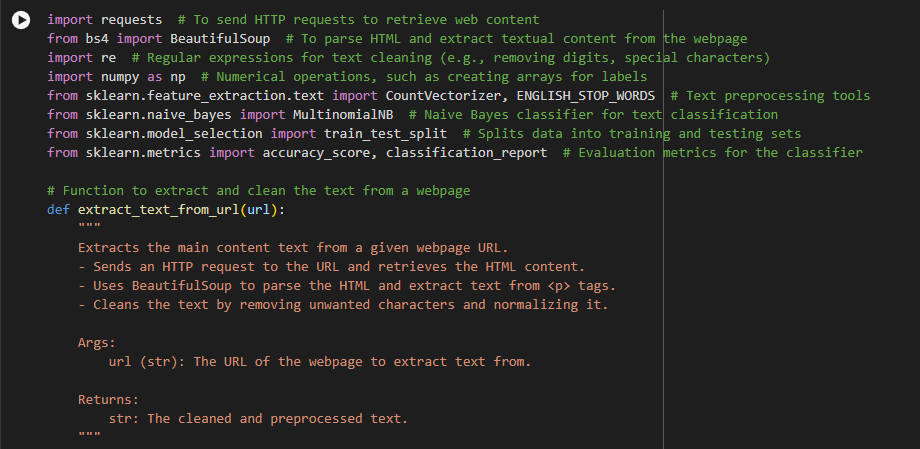Viewport: 920px width, 449px height.
Task: Click CountVectorizer in the sklearn import
Action: [x=444, y=96]
